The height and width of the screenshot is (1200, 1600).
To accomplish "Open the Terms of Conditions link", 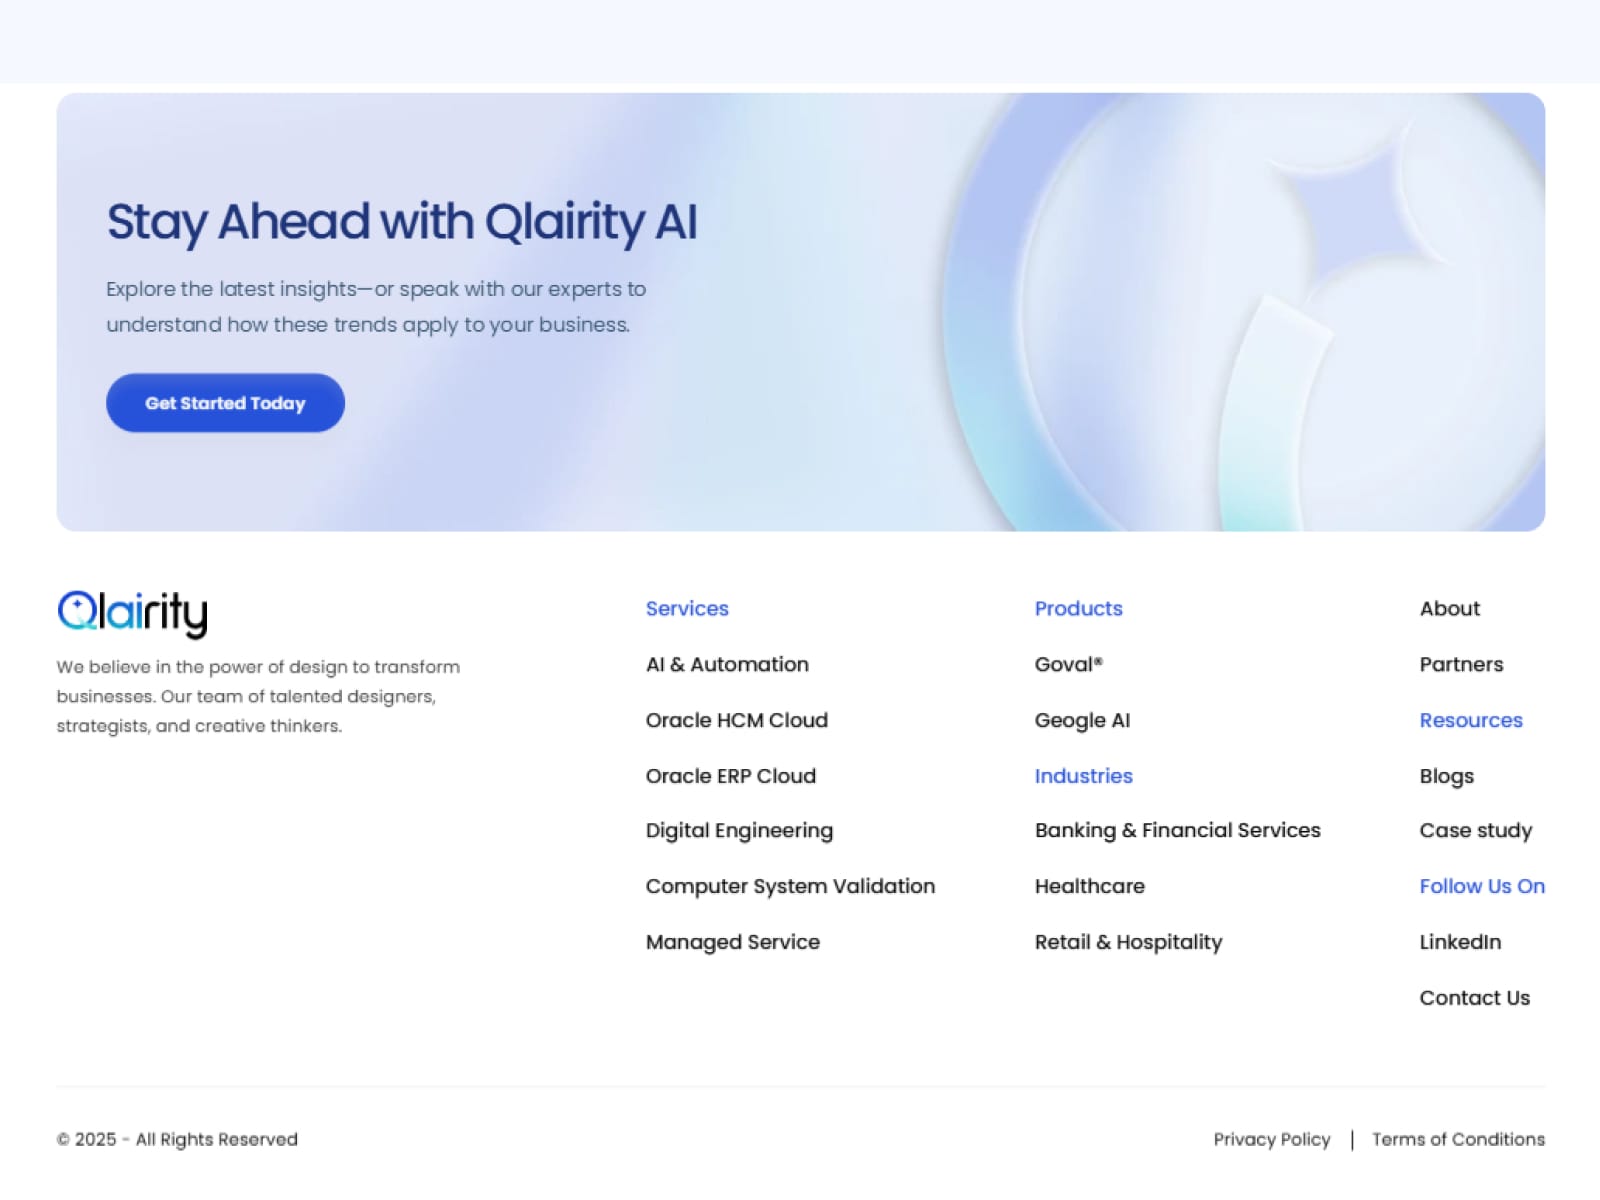I will pos(1458,1139).
